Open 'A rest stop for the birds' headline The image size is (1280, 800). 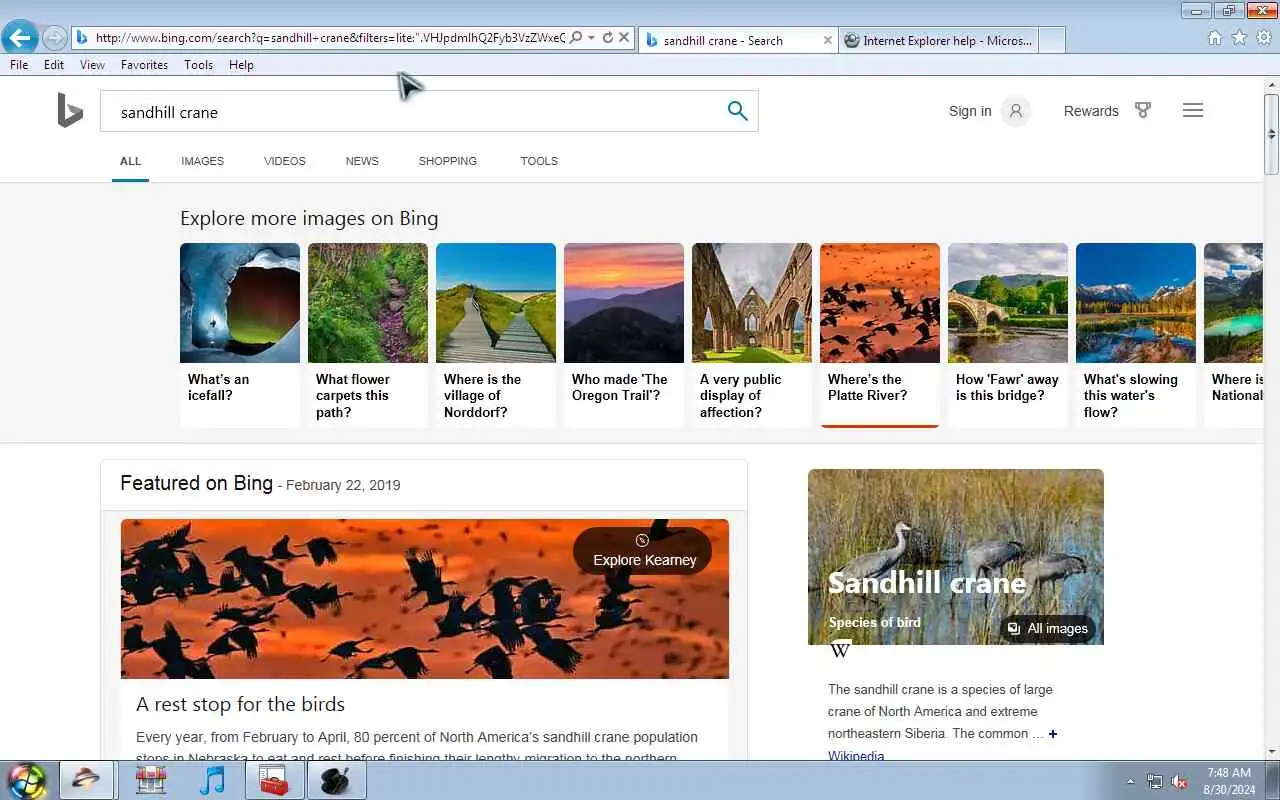coord(240,704)
